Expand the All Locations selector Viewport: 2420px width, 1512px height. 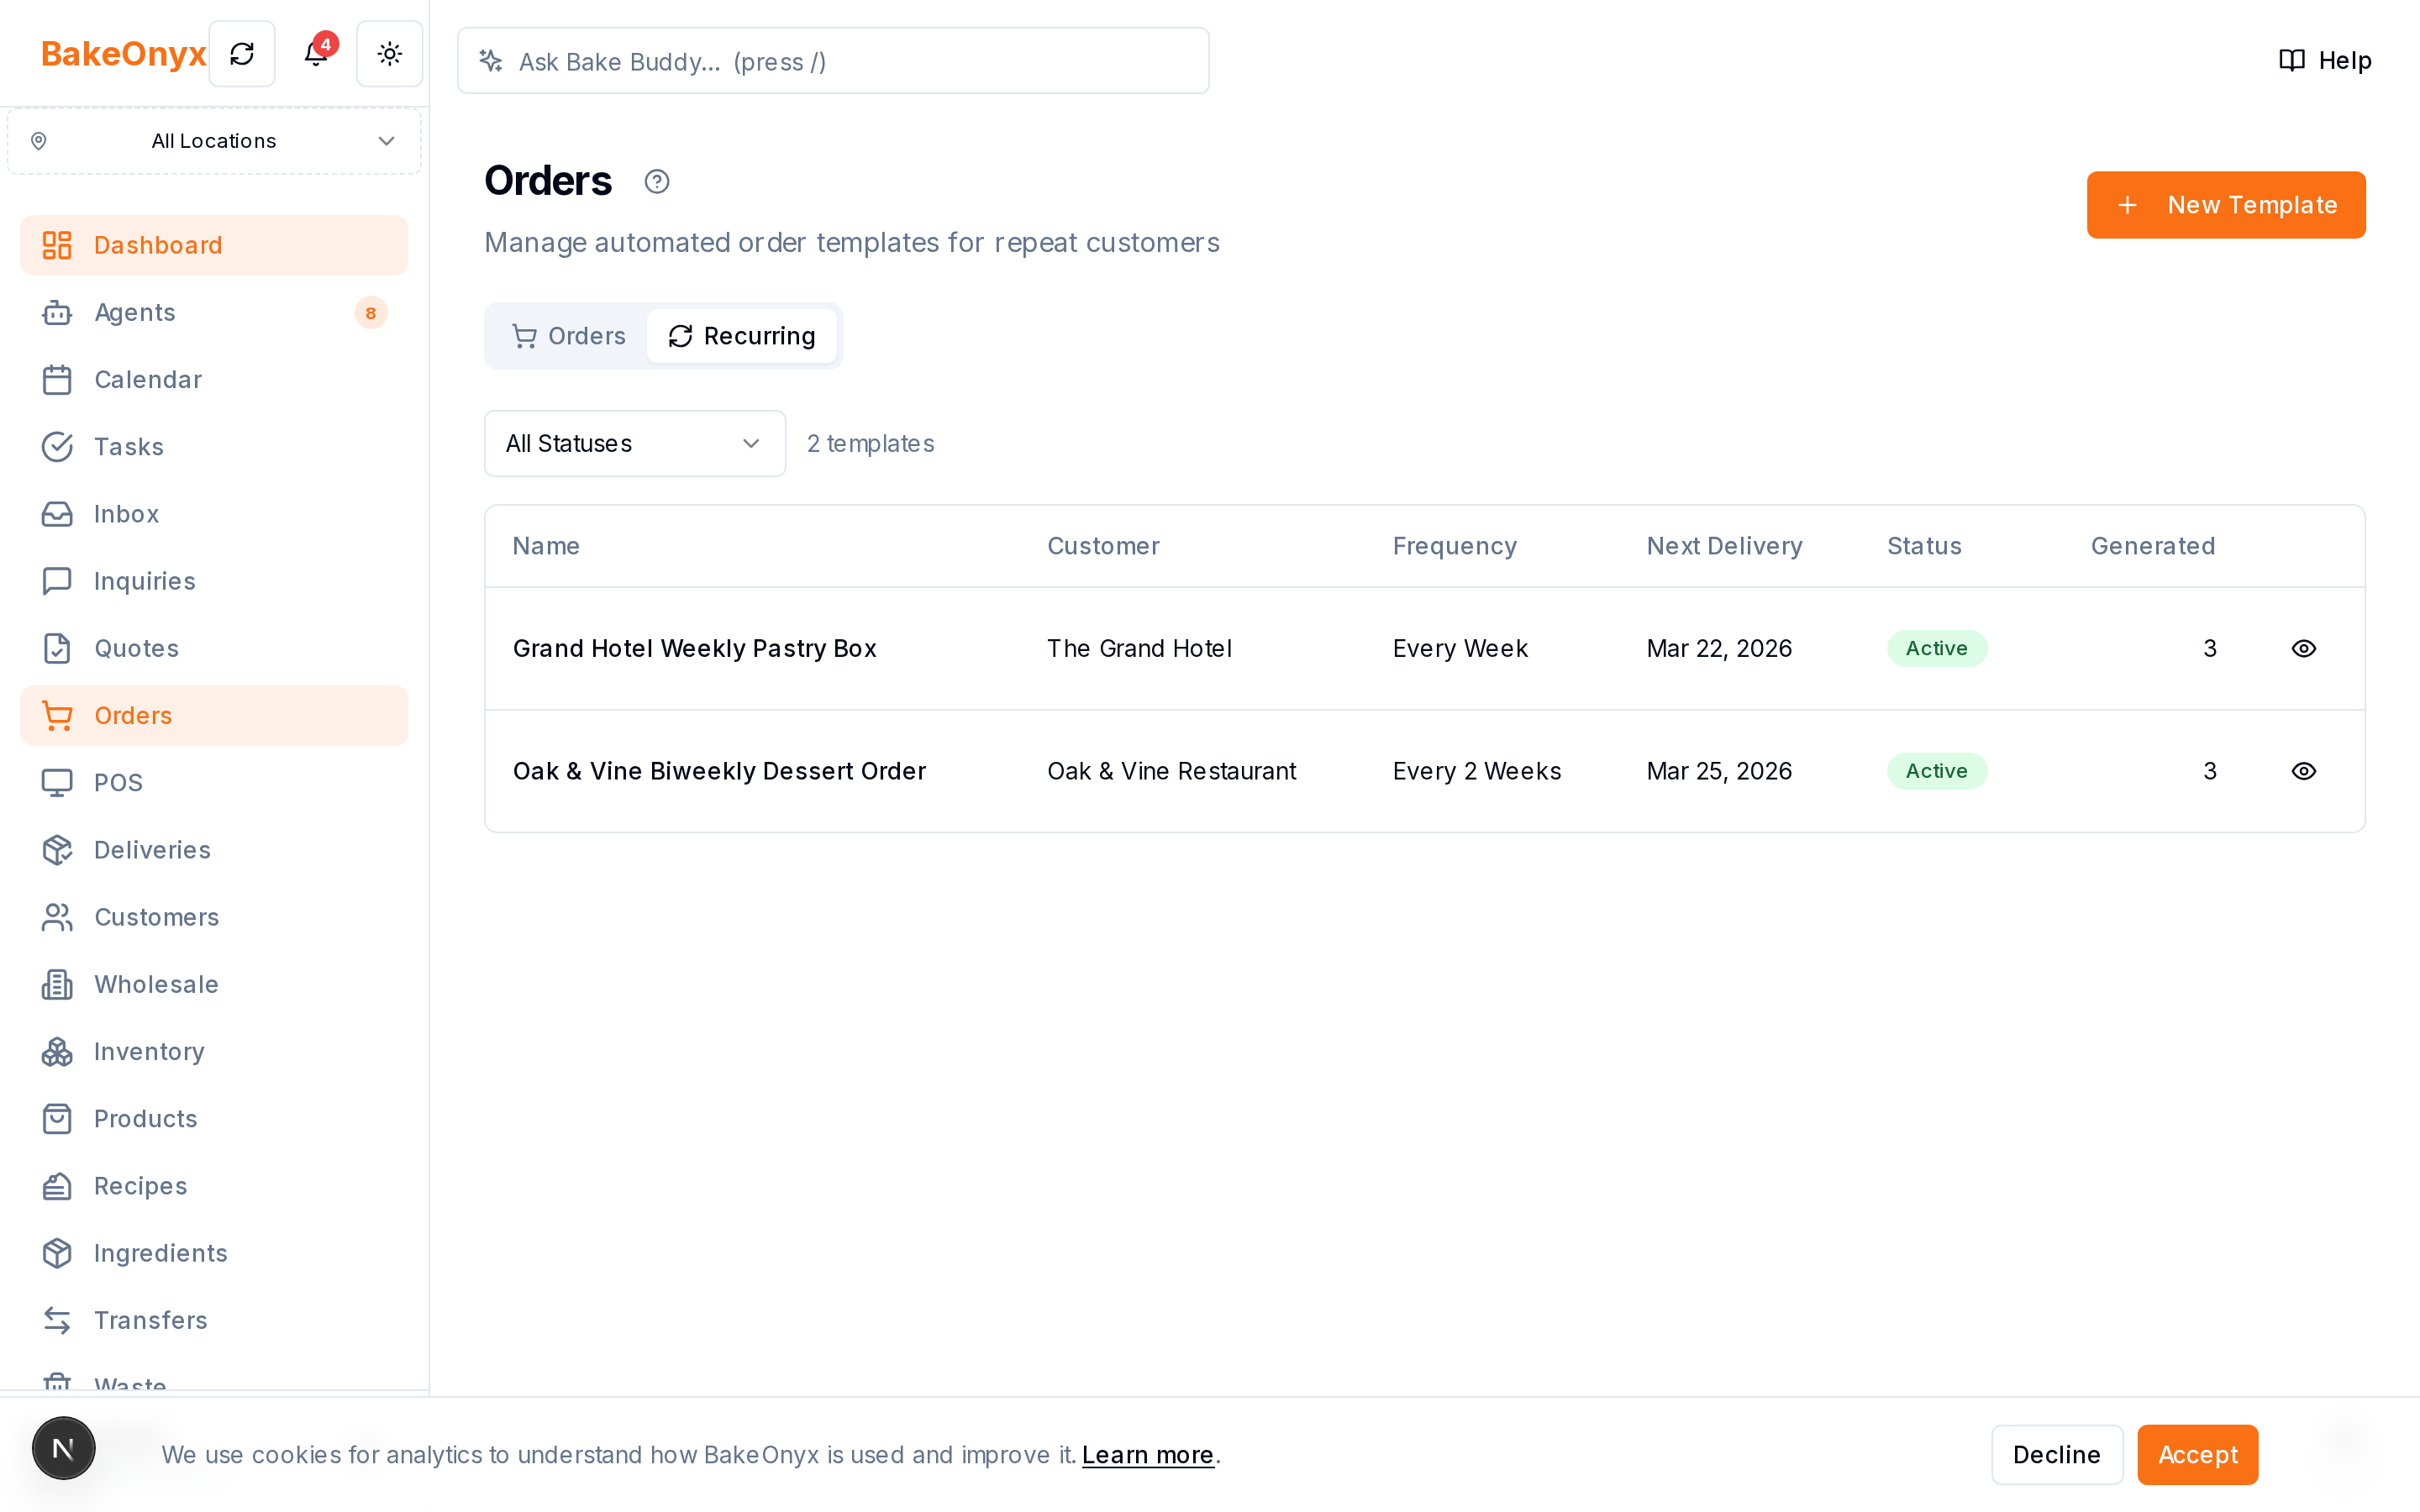pyautogui.click(x=214, y=141)
